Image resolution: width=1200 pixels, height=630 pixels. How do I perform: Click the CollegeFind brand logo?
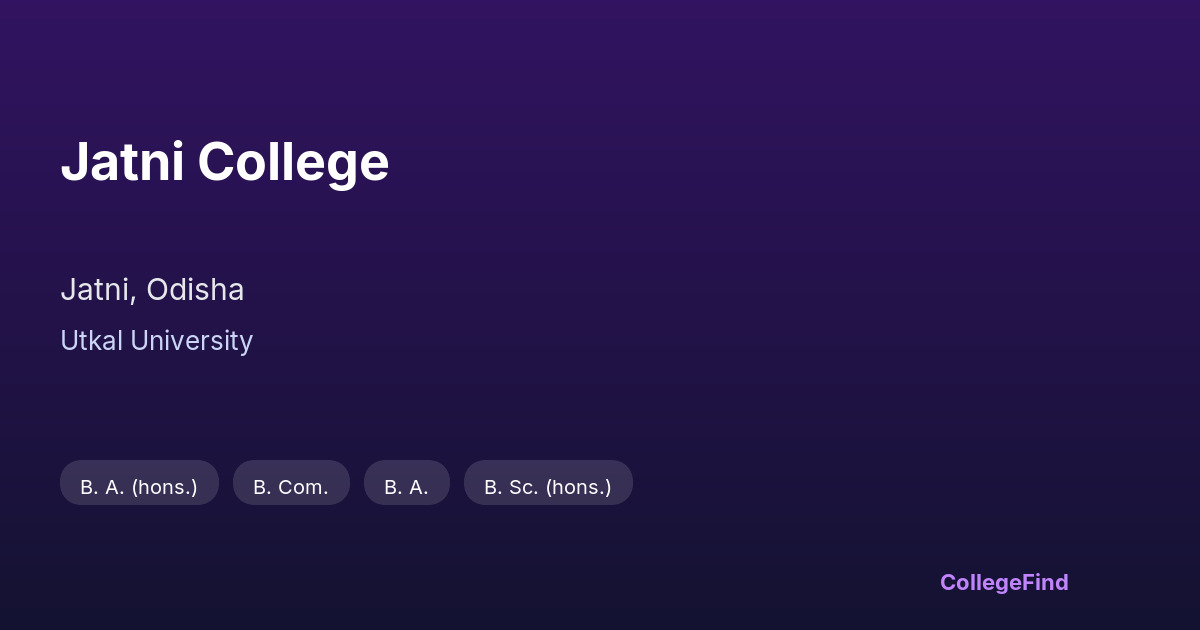1003,582
